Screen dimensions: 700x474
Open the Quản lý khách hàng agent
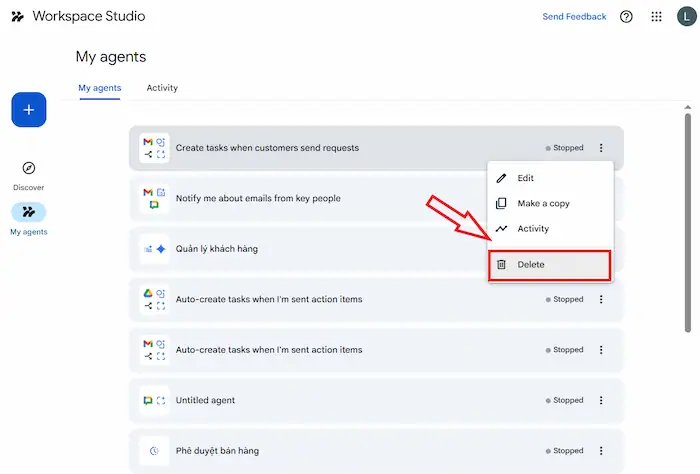tap(217, 249)
